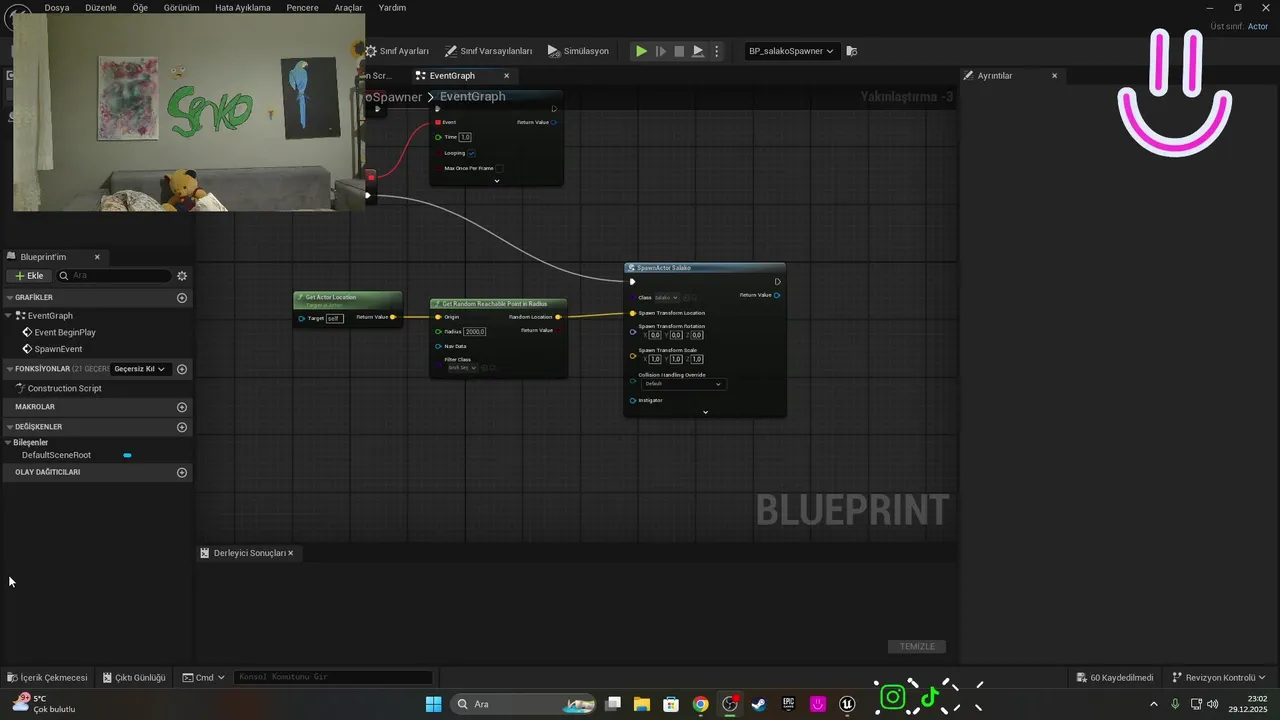The image size is (1280, 720).
Task: Close the EventGraph tab
Action: tap(507, 76)
